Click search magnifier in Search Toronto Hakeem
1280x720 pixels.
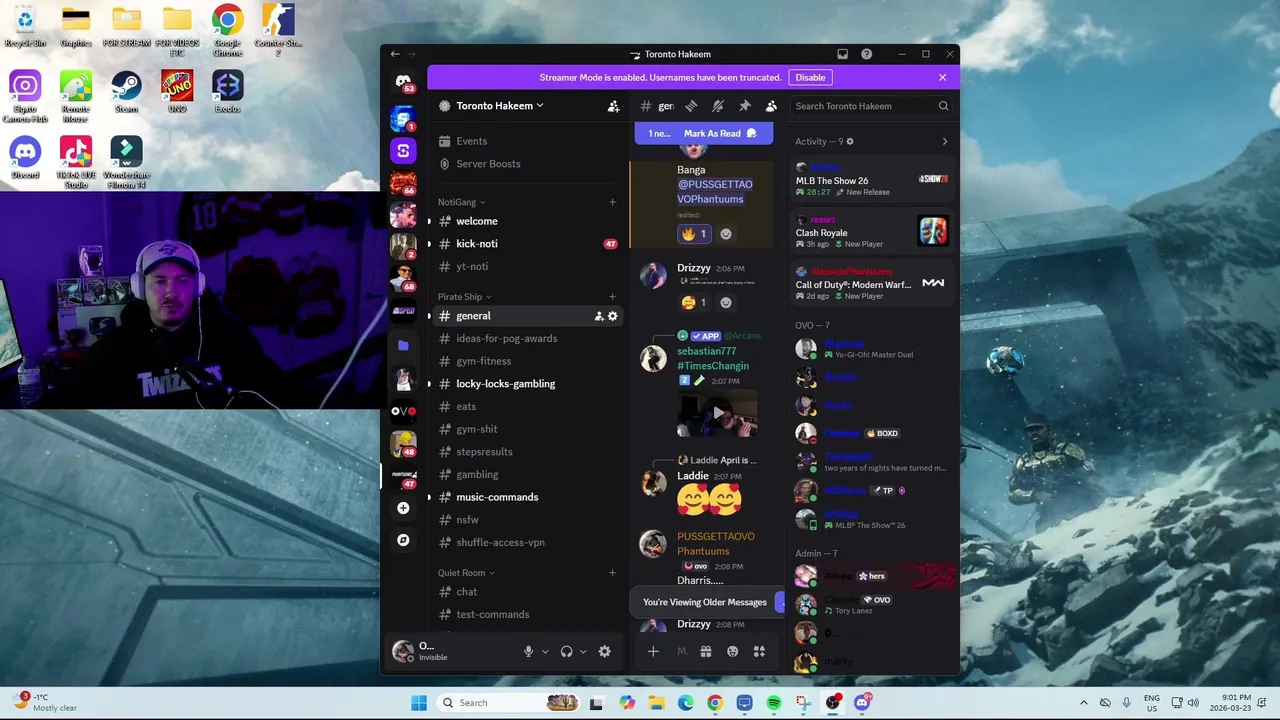tap(943, 106)
